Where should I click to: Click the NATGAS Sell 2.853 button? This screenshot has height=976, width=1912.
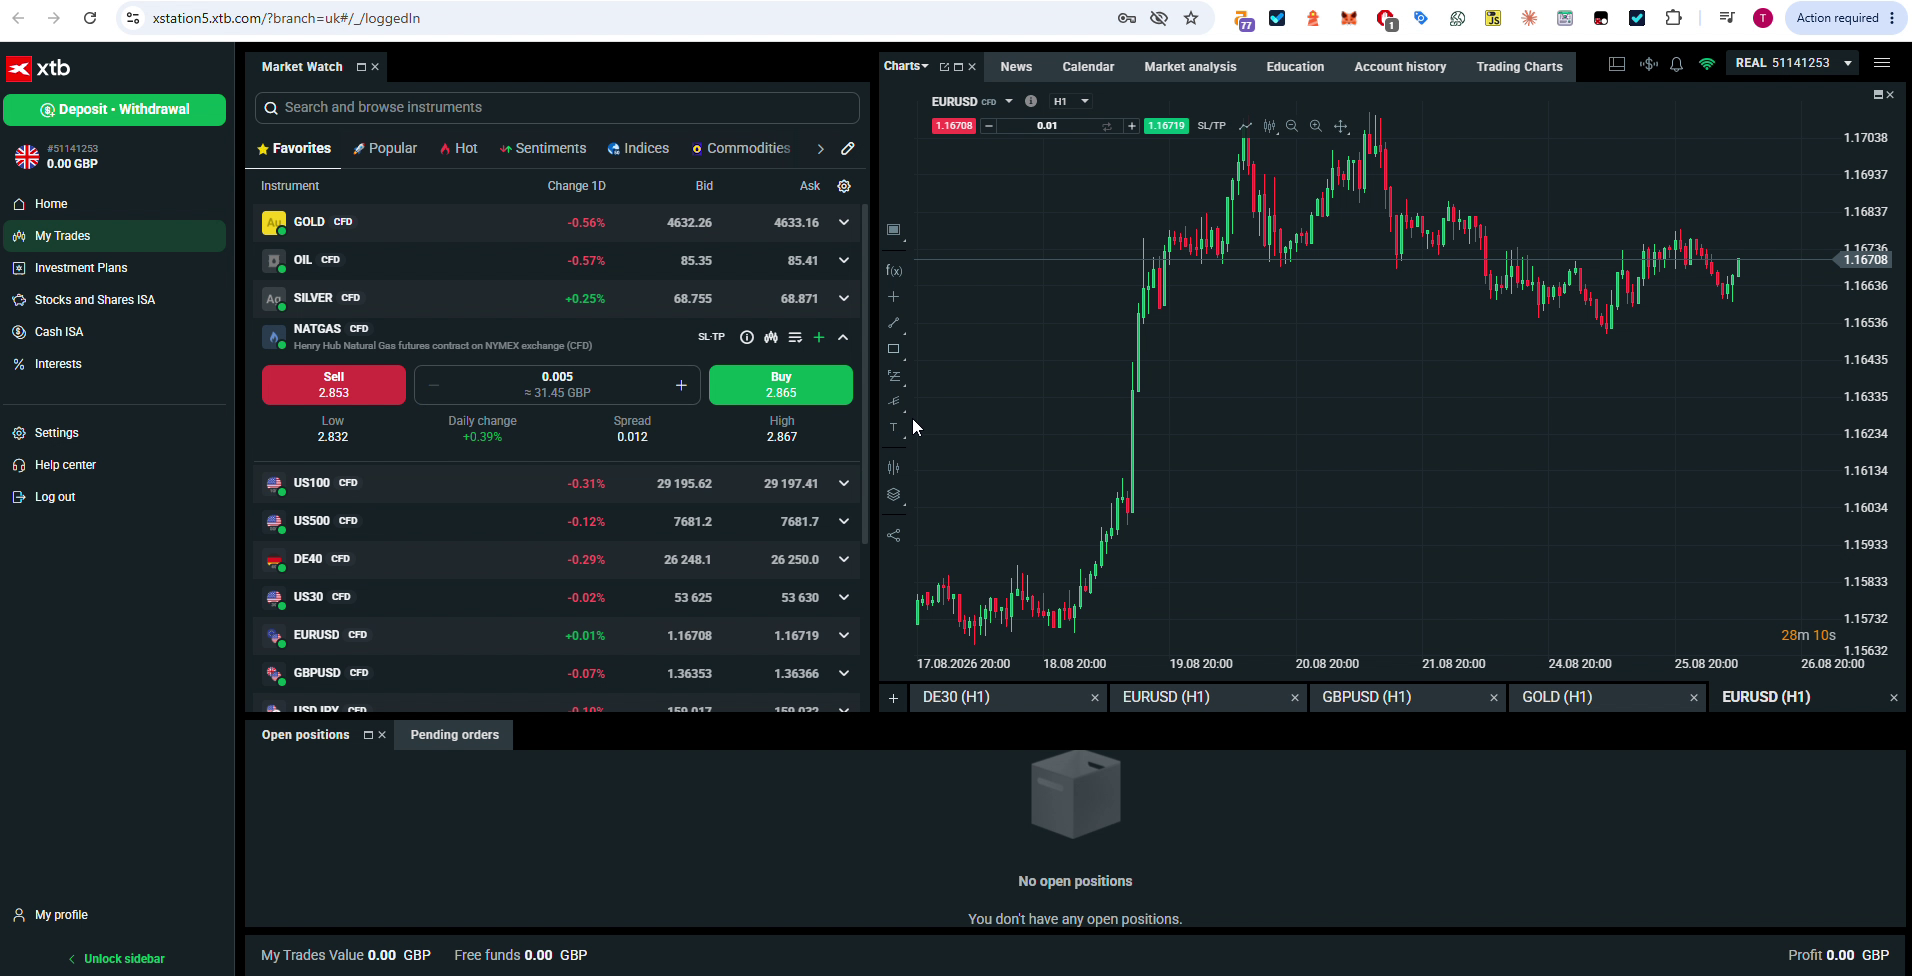click(334, 385)
